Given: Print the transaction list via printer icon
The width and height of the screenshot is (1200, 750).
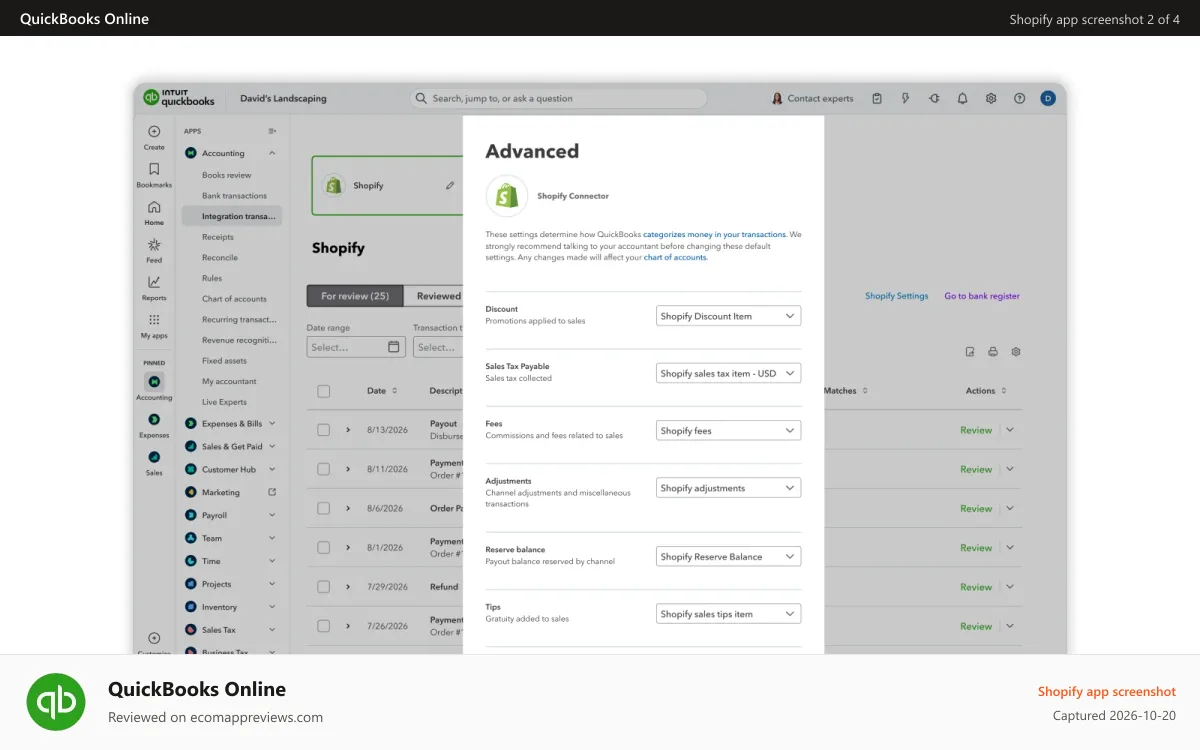Looking at the screenshot, I should [993, 352].
